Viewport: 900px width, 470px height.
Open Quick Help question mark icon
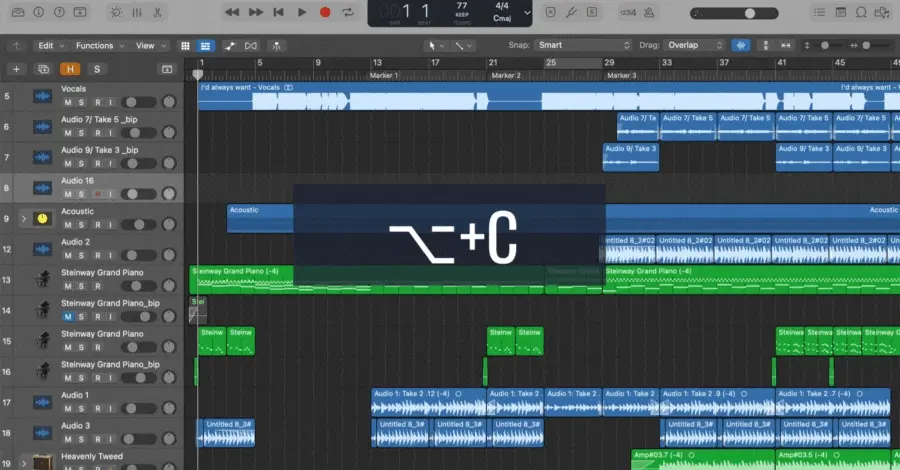click(59, 12)
